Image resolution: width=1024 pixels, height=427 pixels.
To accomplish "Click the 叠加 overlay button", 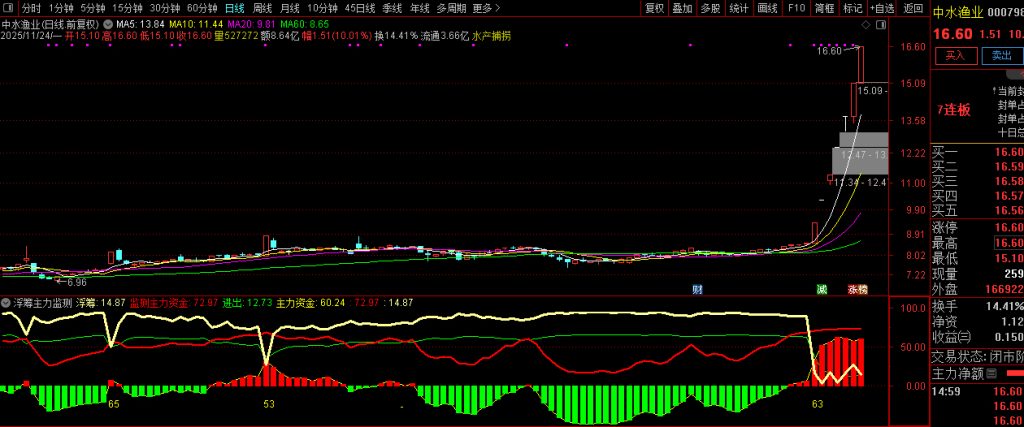I will (682, 8).
